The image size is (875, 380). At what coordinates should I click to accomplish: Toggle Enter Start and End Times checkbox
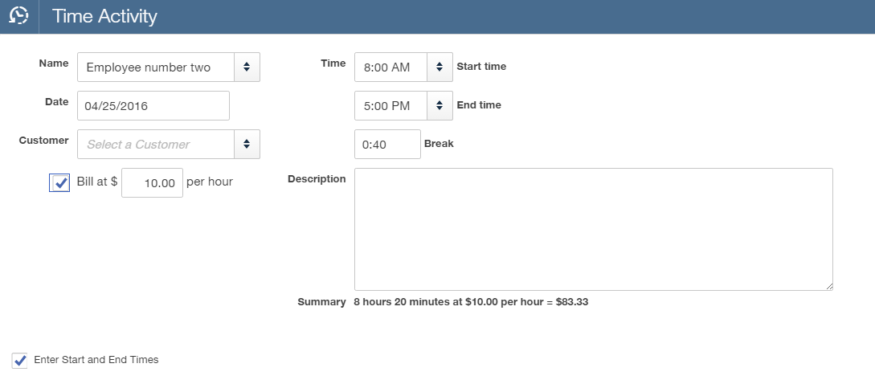pyautogui.click(x=20, y=360)
